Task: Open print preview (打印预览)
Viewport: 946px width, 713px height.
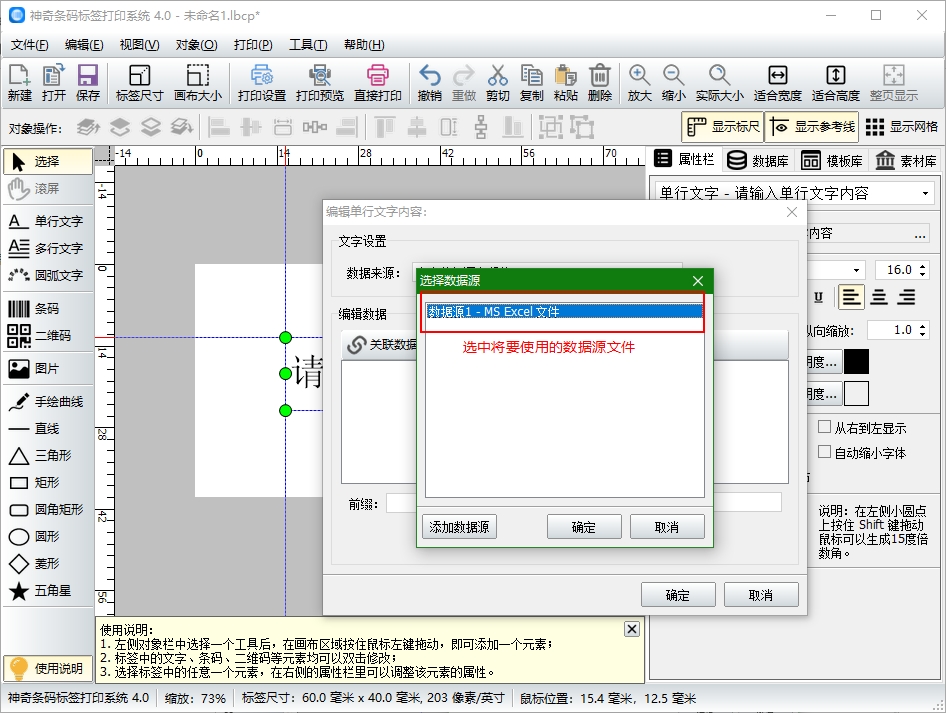Action: tap(319, 83)
